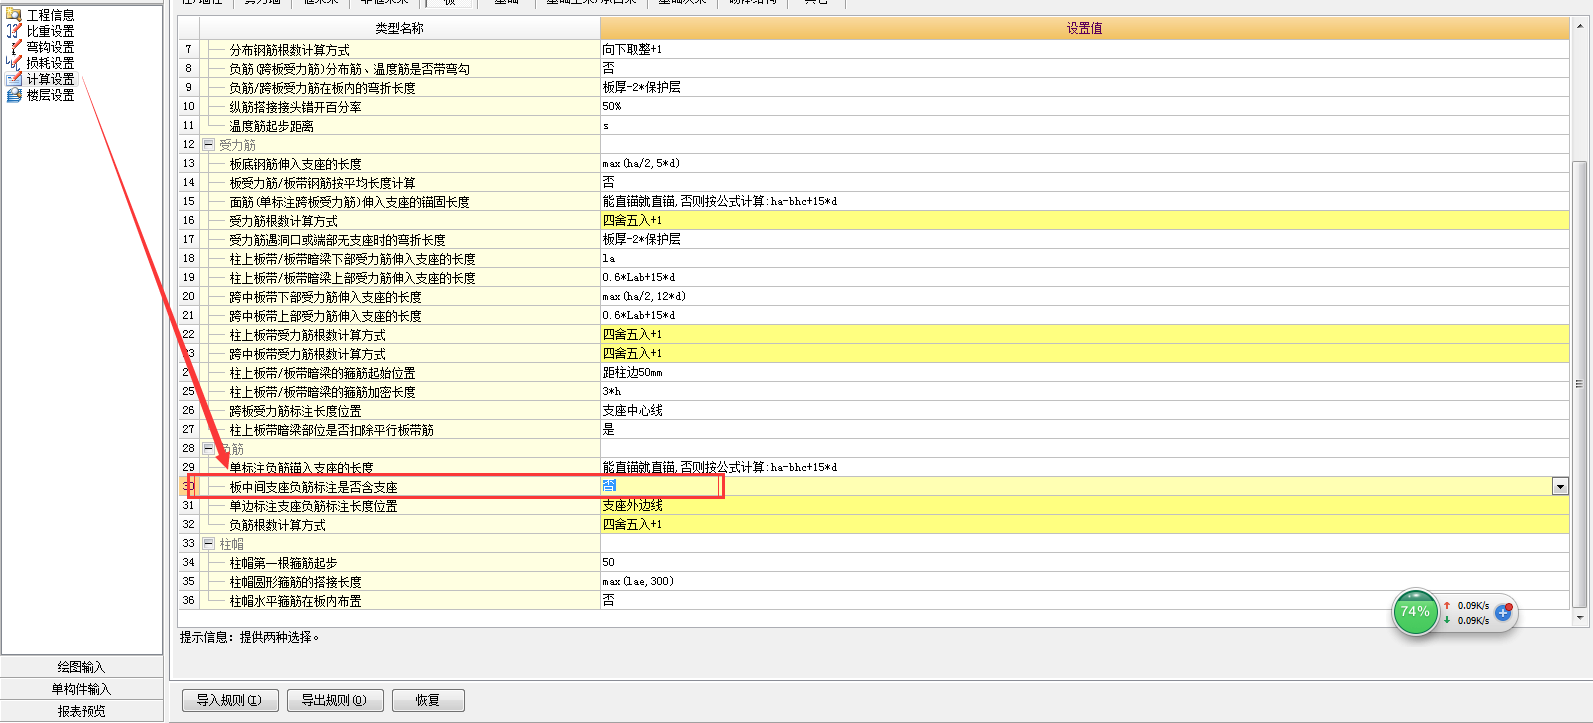Select row 板受力筋/板带钢筋按平均长度计算
The height and width of the screenshot is (723, 1593).
coord(322,182)
